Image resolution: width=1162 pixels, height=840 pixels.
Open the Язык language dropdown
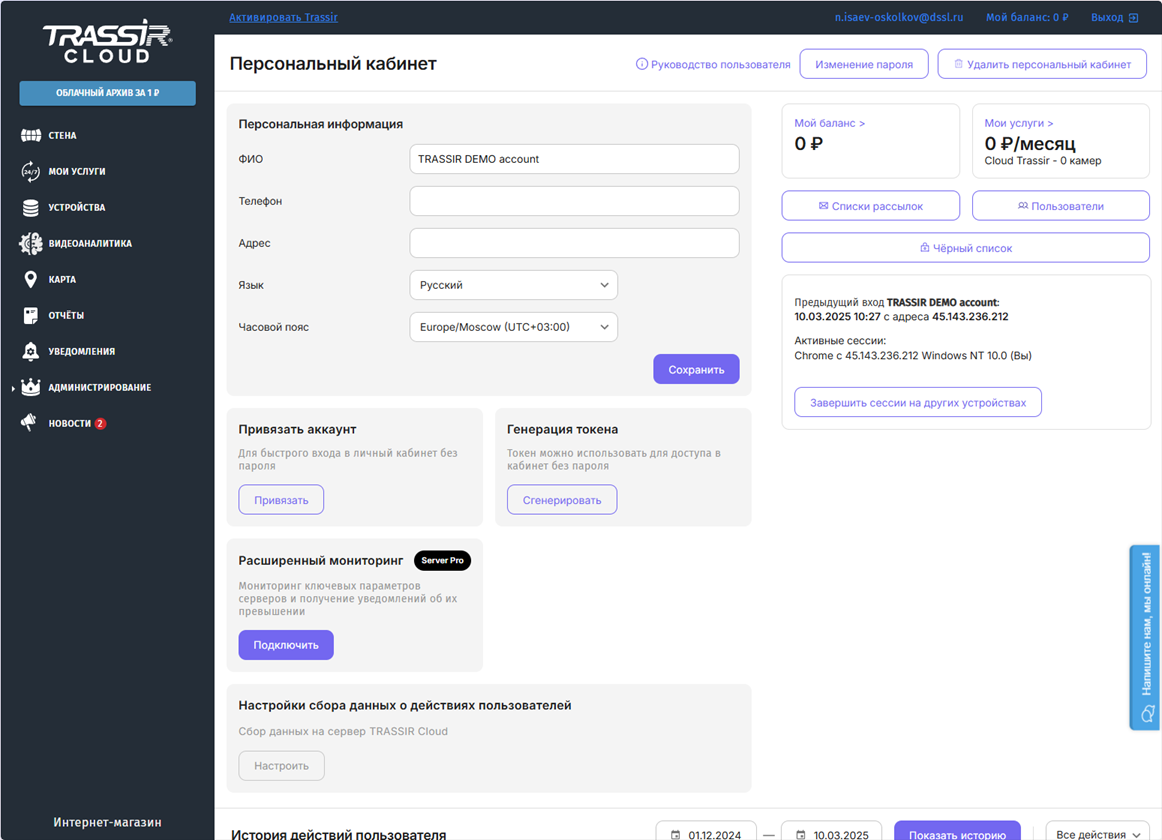click(513, 285)
